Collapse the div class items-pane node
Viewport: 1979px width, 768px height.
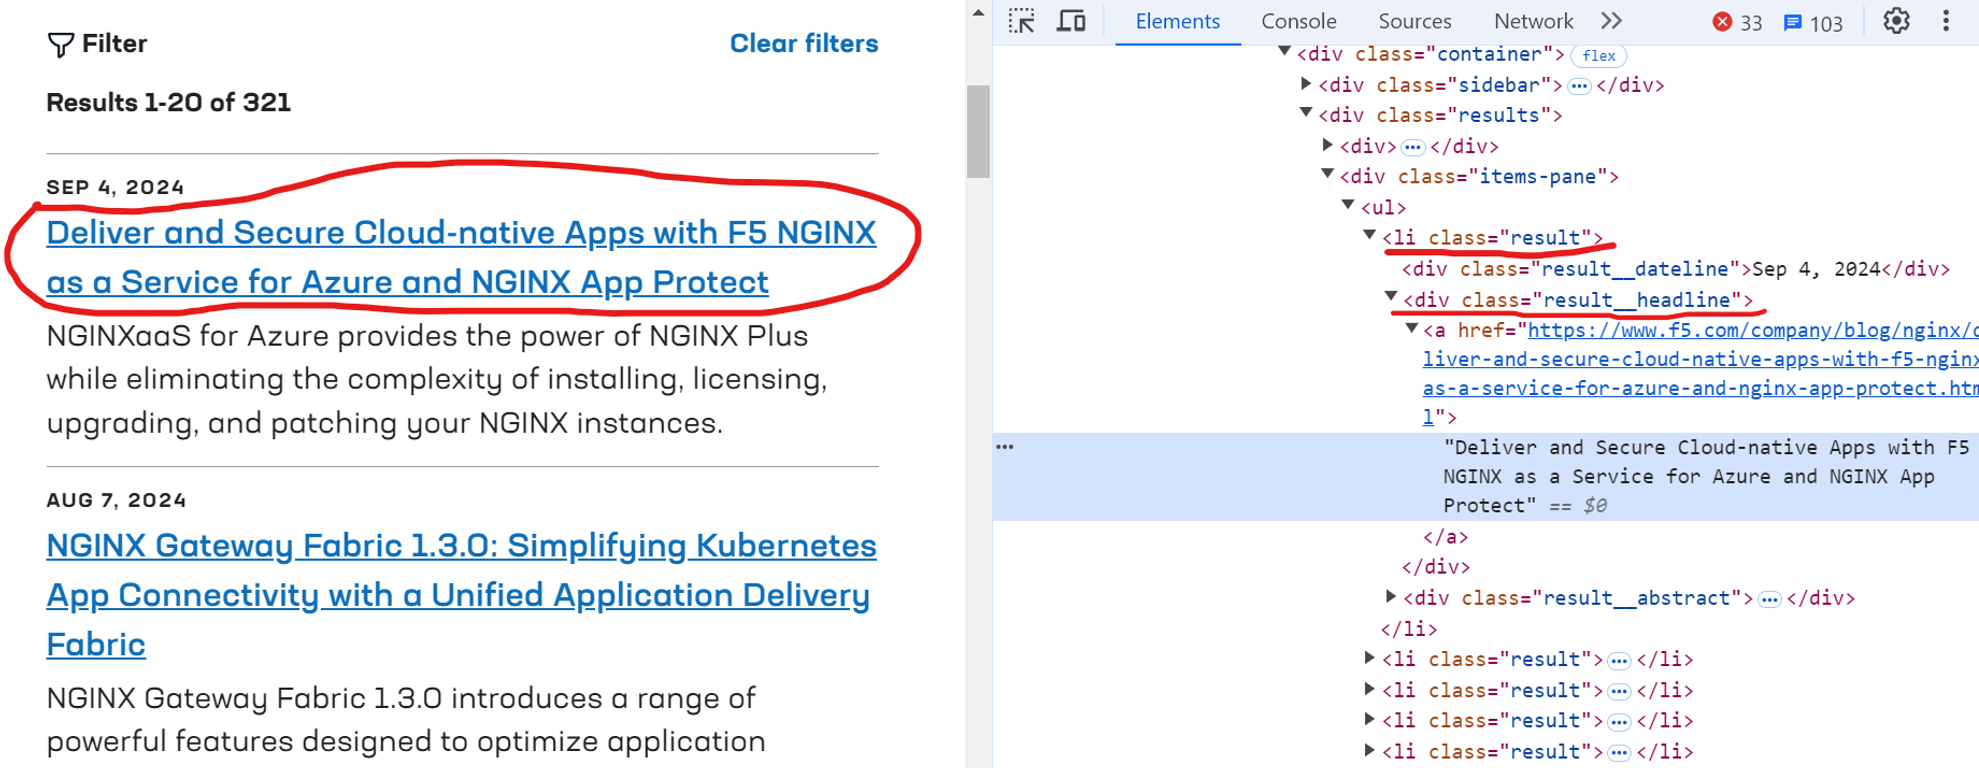[1327, 175]
